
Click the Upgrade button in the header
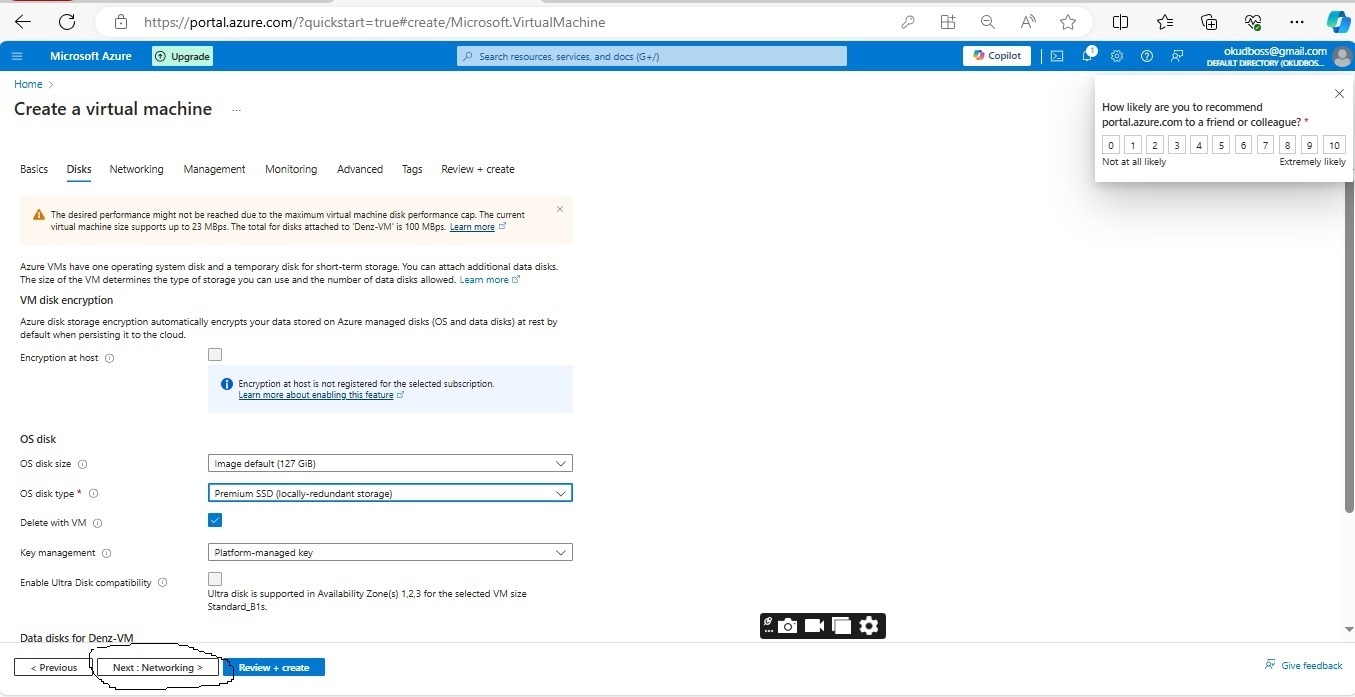[183, 56]
